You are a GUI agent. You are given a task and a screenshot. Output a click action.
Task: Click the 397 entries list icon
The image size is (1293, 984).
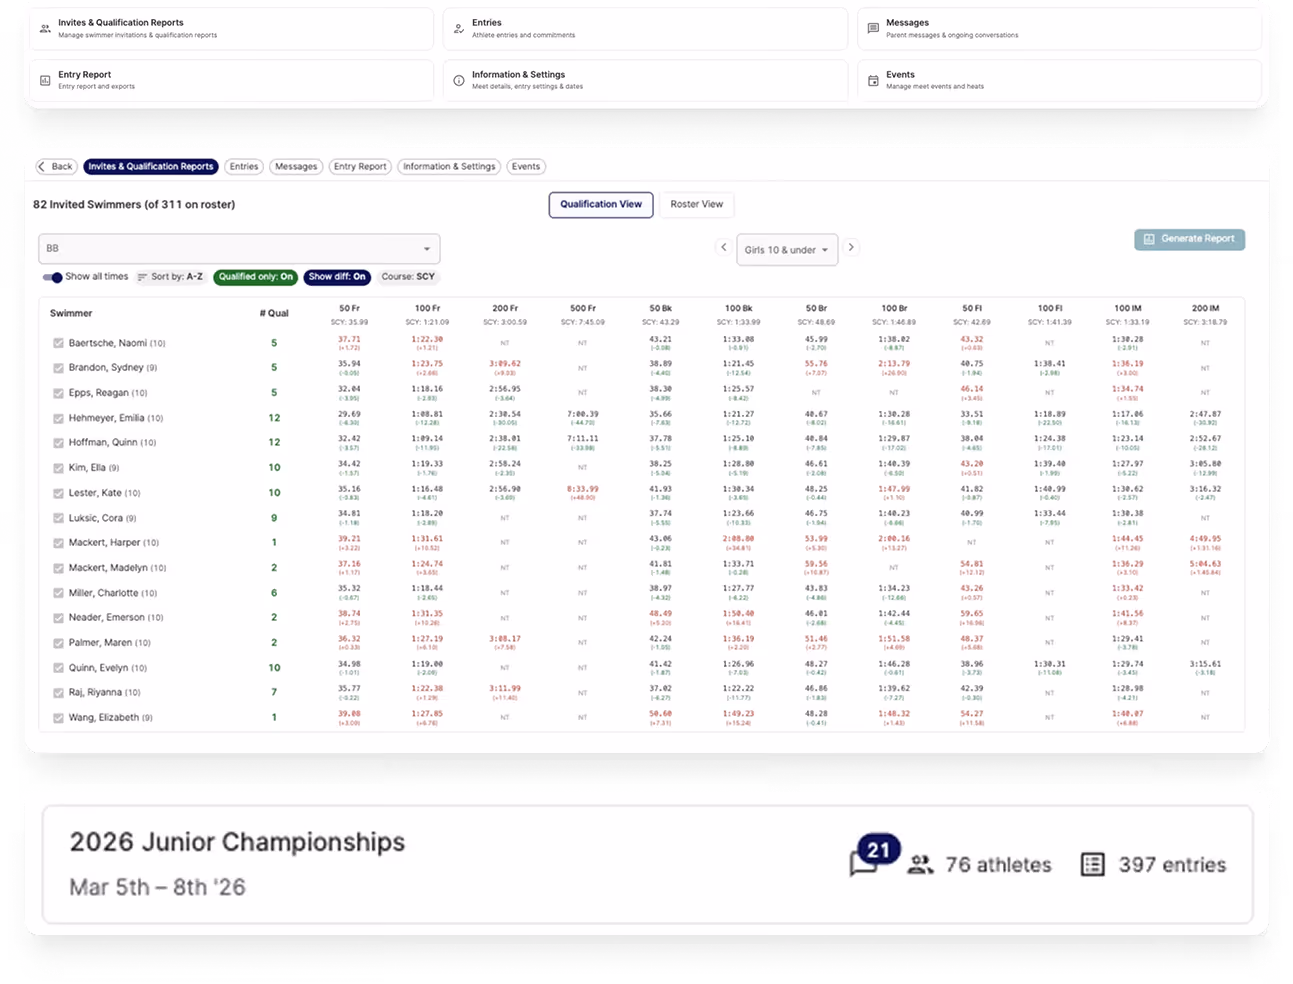(x=1093, y=864)
